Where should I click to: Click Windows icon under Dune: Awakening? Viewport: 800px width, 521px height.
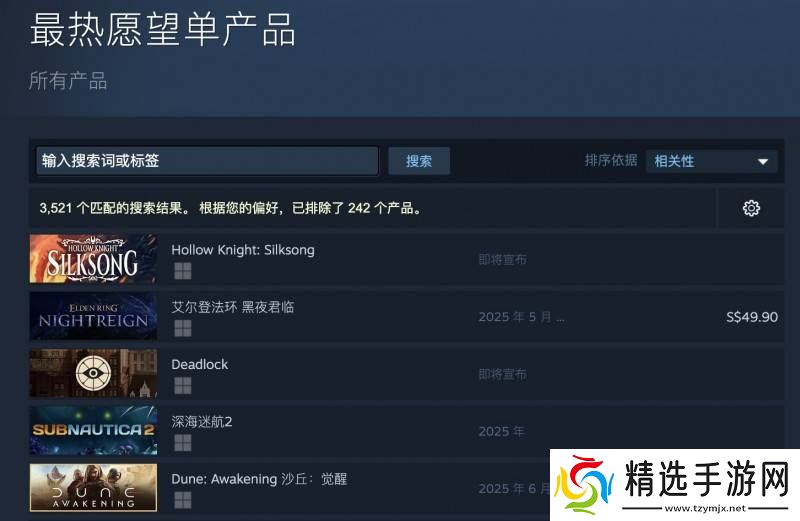183,500
